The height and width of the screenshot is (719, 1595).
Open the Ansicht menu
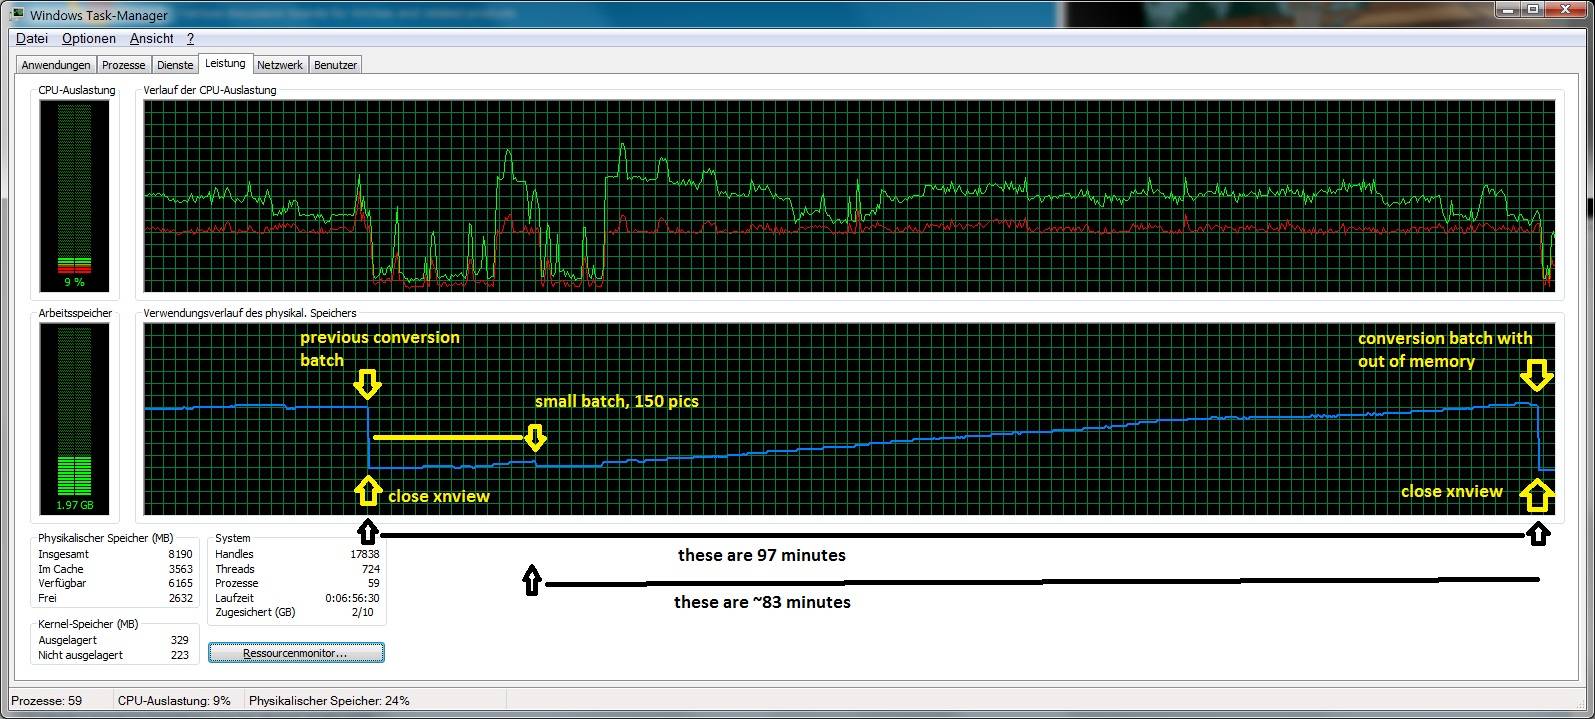click(151, 38)
